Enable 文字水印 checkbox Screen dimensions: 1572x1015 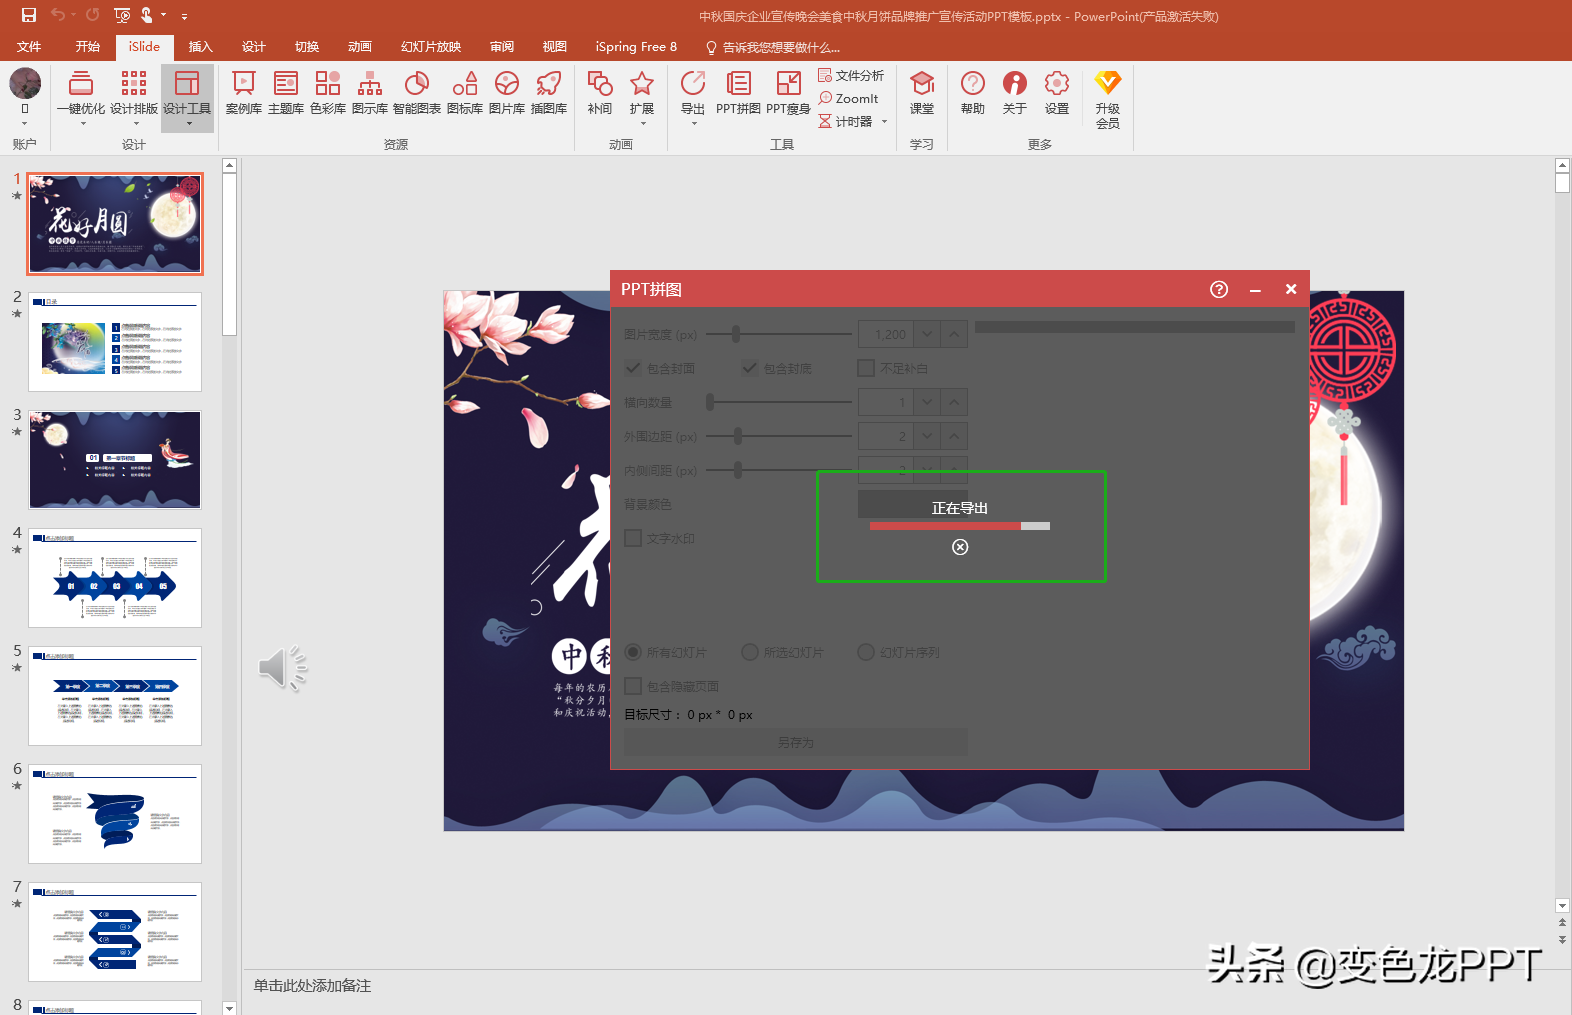(633, 538)
